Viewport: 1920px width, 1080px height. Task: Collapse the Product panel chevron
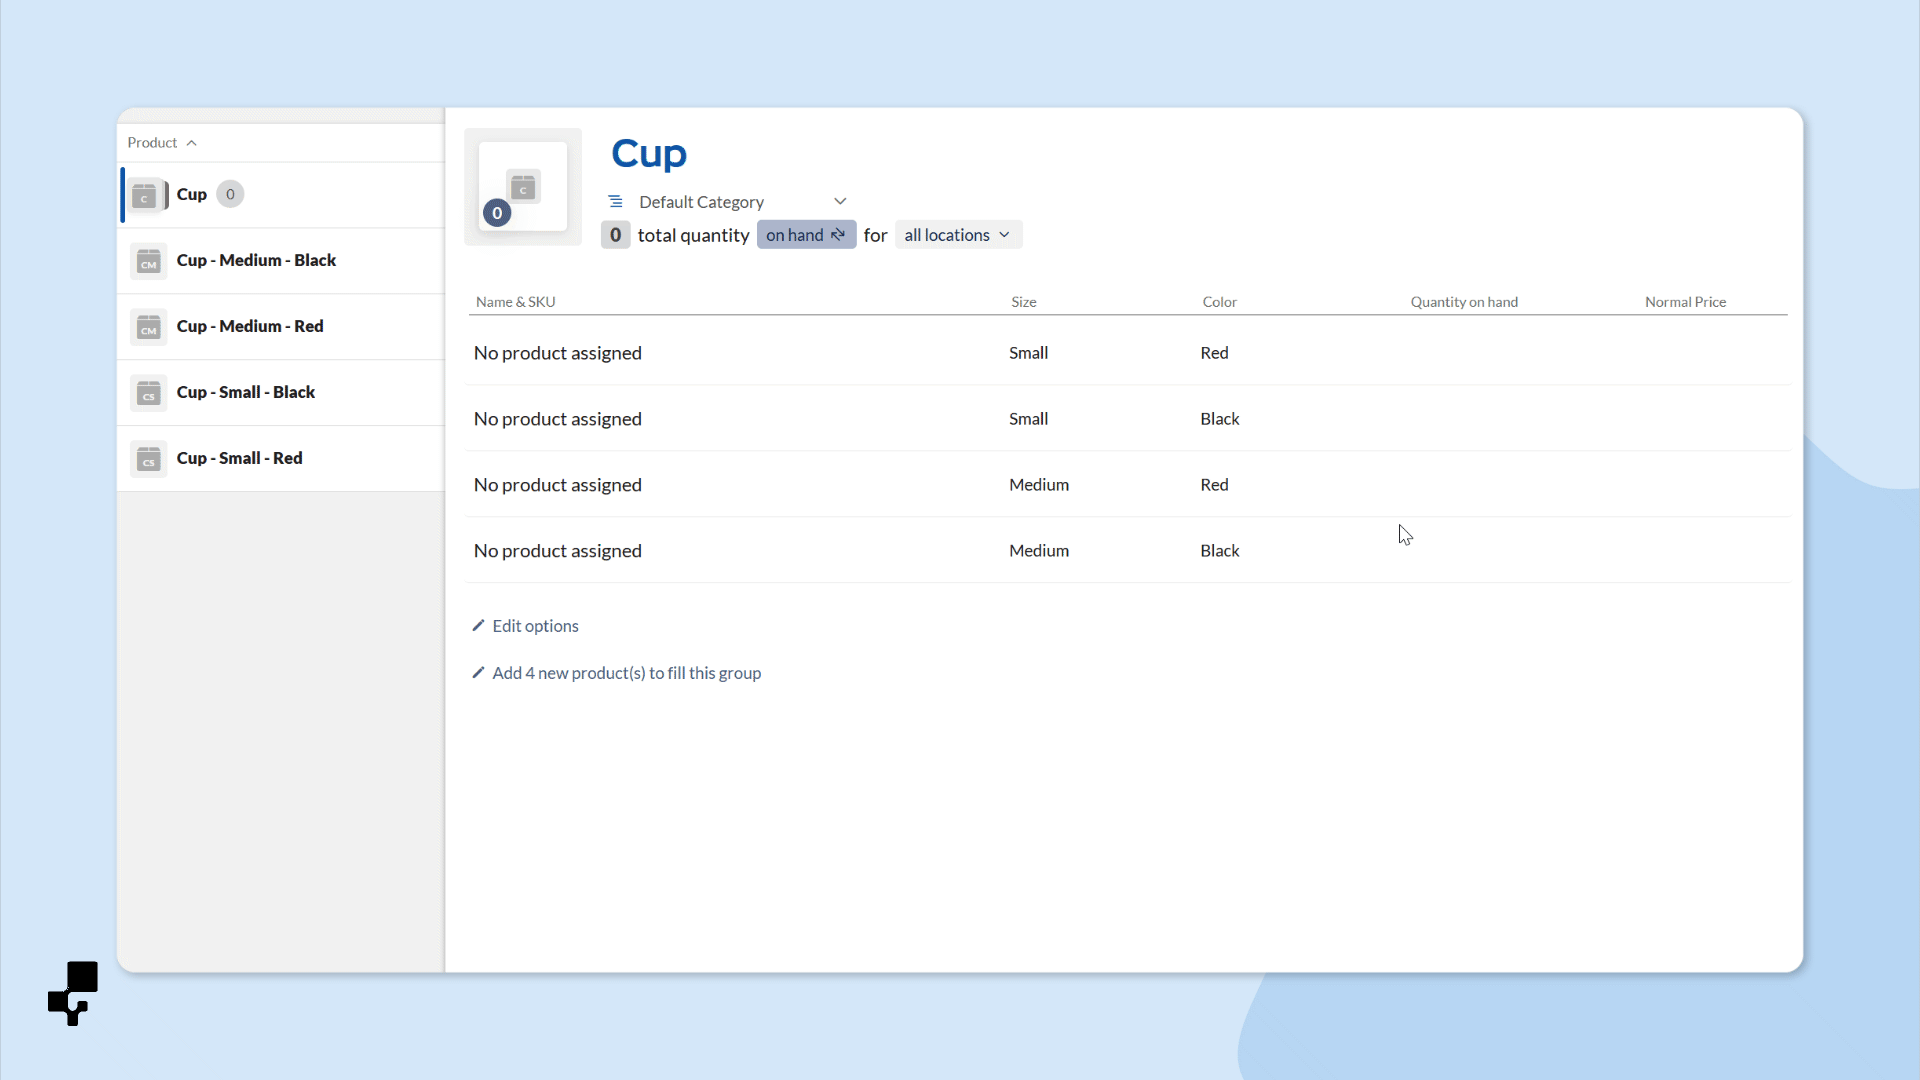point(192,142)
